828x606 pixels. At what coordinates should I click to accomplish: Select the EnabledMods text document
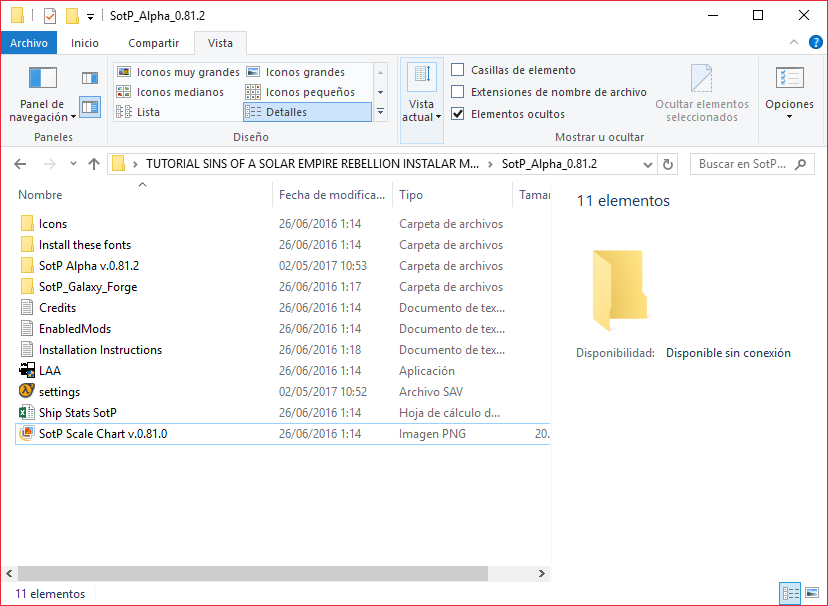[x=283, y=329]
